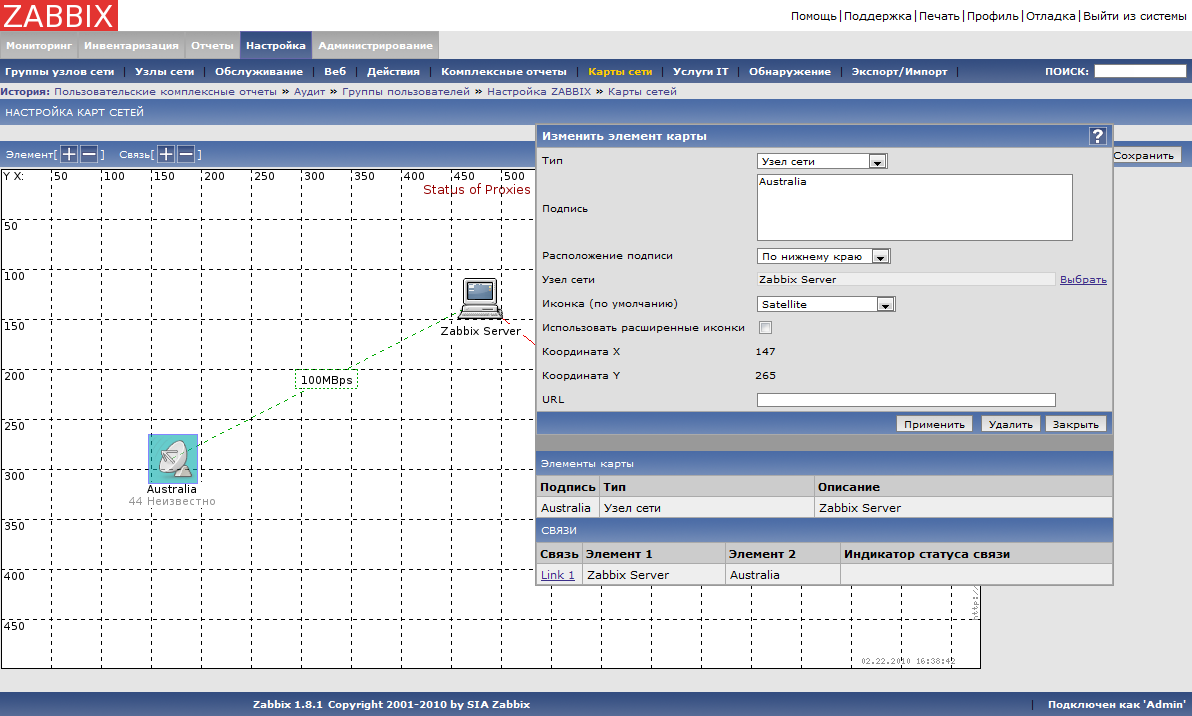Focus the search input field
1192x716 pixels.
tap(1140, 71)
